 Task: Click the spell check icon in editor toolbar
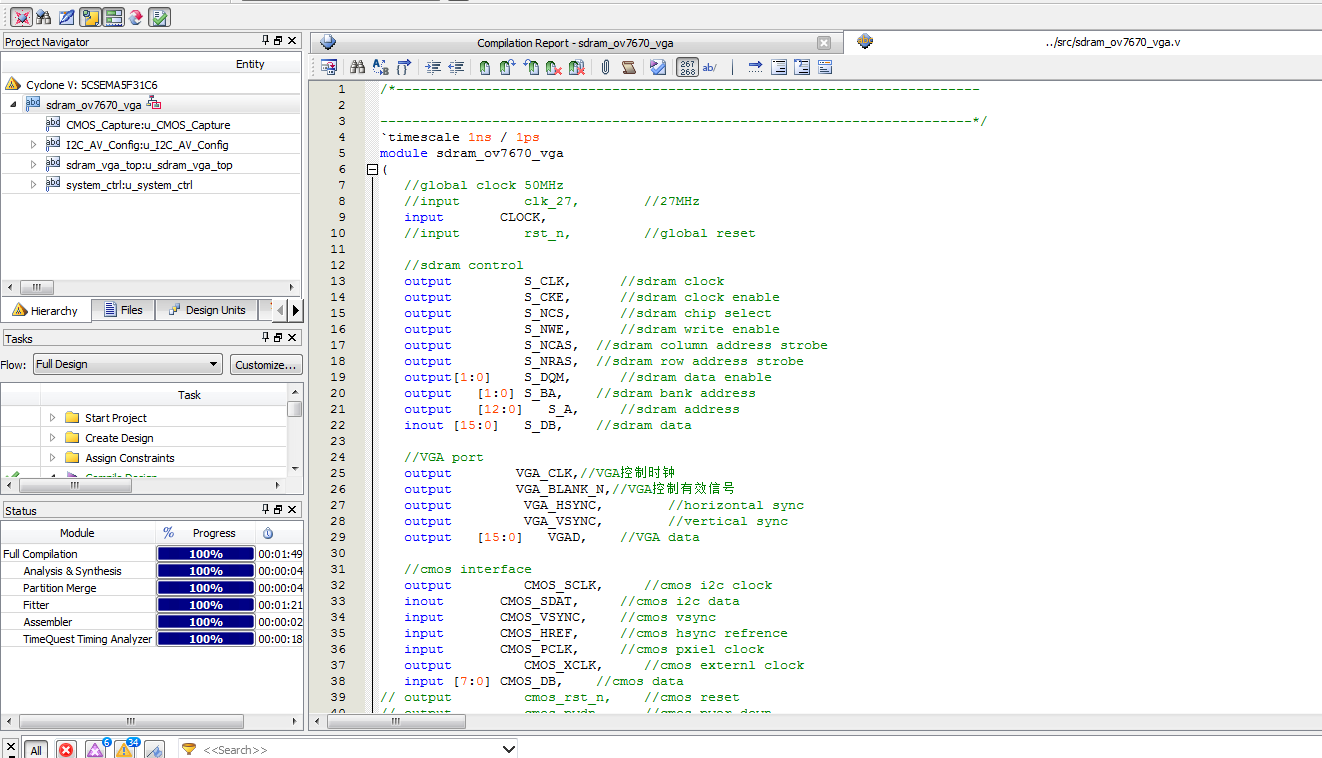pyautogui.click(x=658, y=67)
